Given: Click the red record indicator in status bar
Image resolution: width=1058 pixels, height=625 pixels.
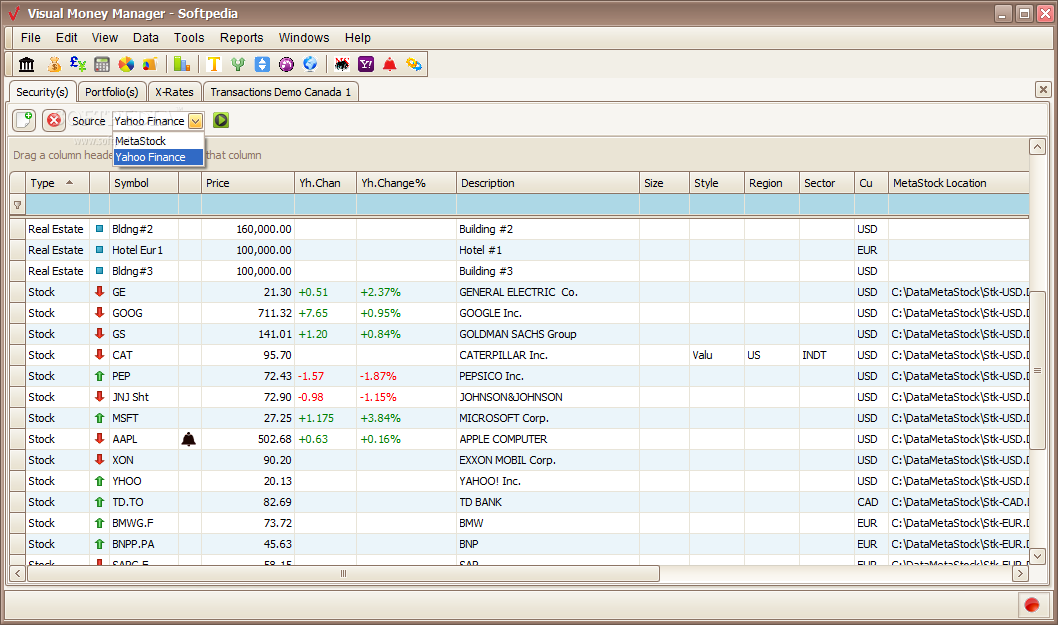Looking at the screenshot, I should pos(1032,605).
